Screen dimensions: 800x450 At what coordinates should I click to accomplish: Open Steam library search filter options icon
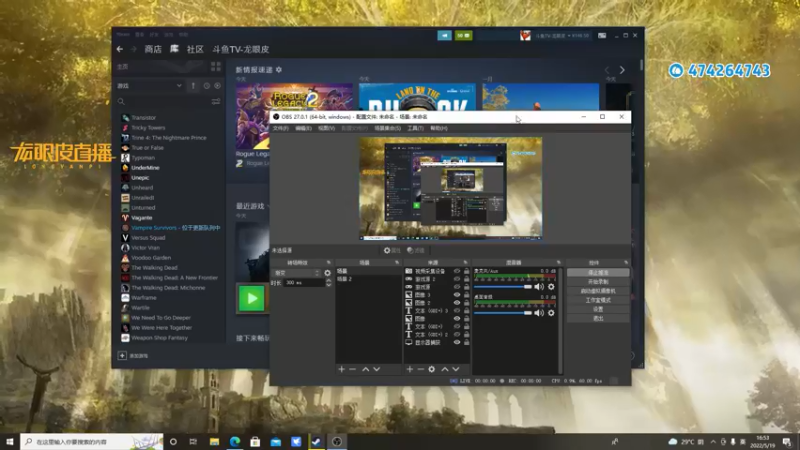(x=216, y=102)
